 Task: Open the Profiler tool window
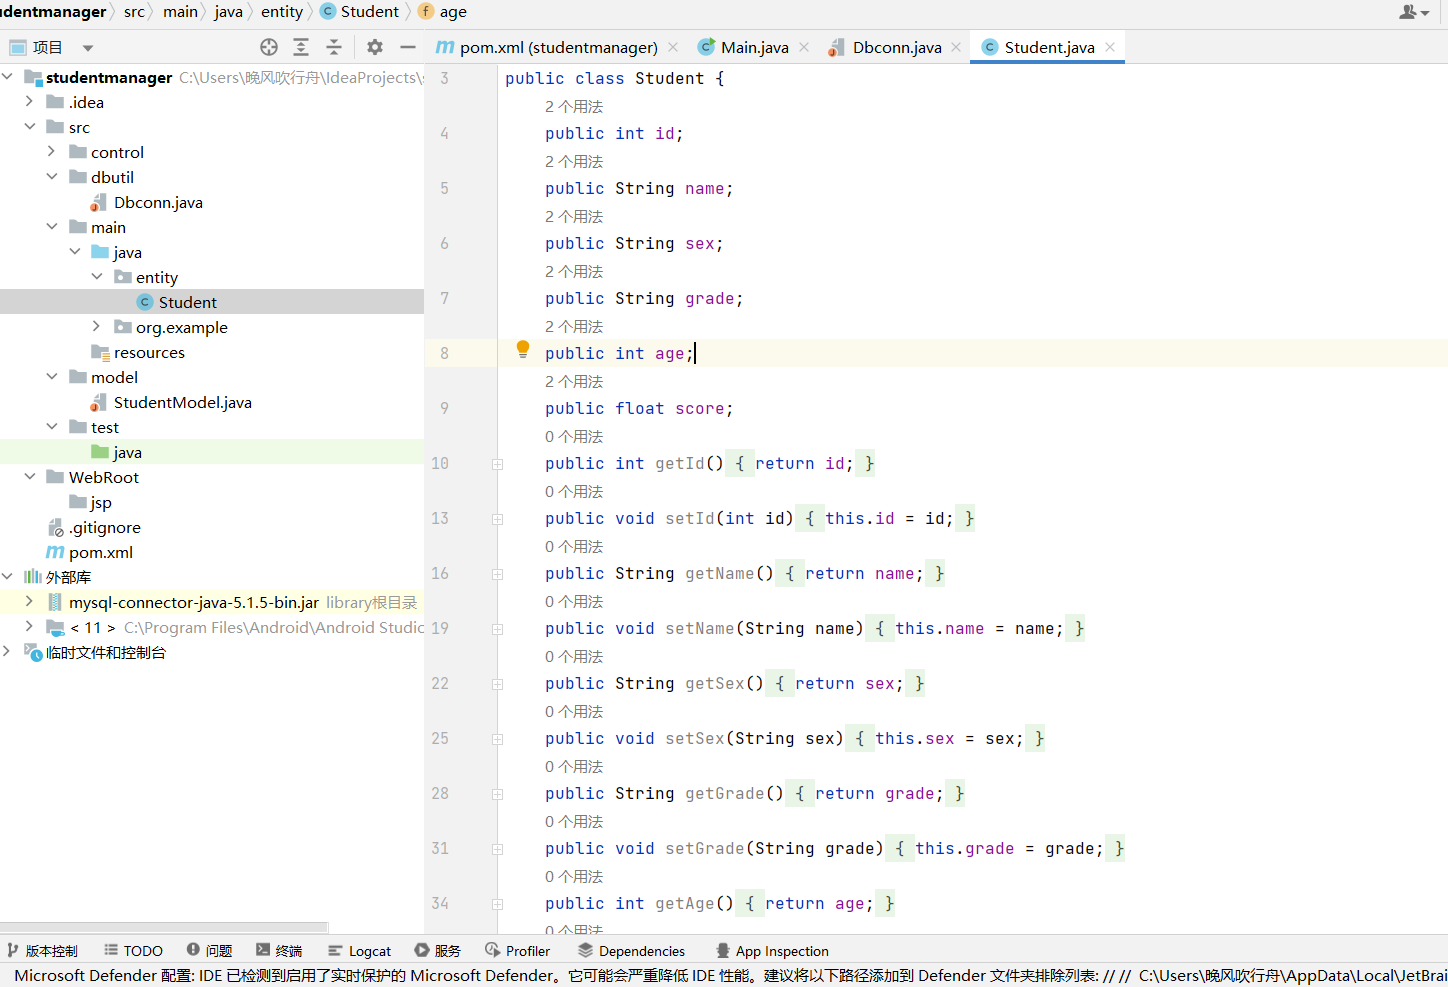(518, 950)
